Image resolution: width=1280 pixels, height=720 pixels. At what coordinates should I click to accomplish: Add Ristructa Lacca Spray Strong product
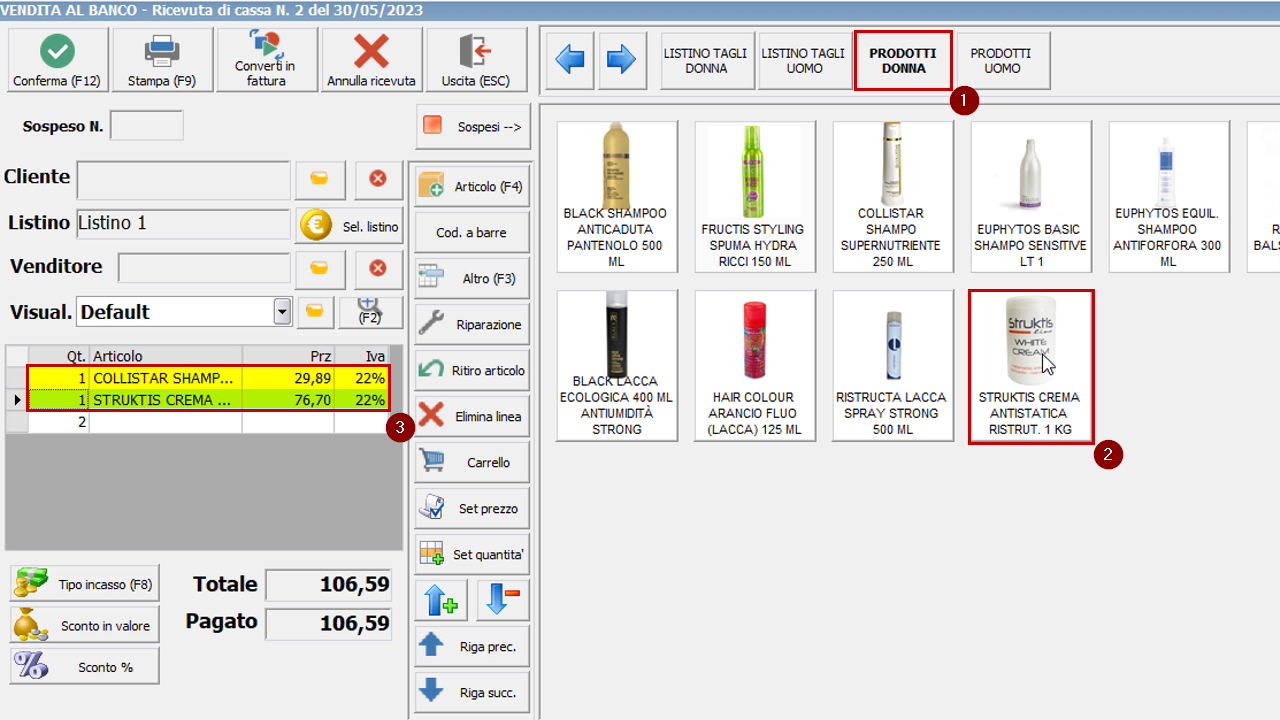(x=893, y=366)
